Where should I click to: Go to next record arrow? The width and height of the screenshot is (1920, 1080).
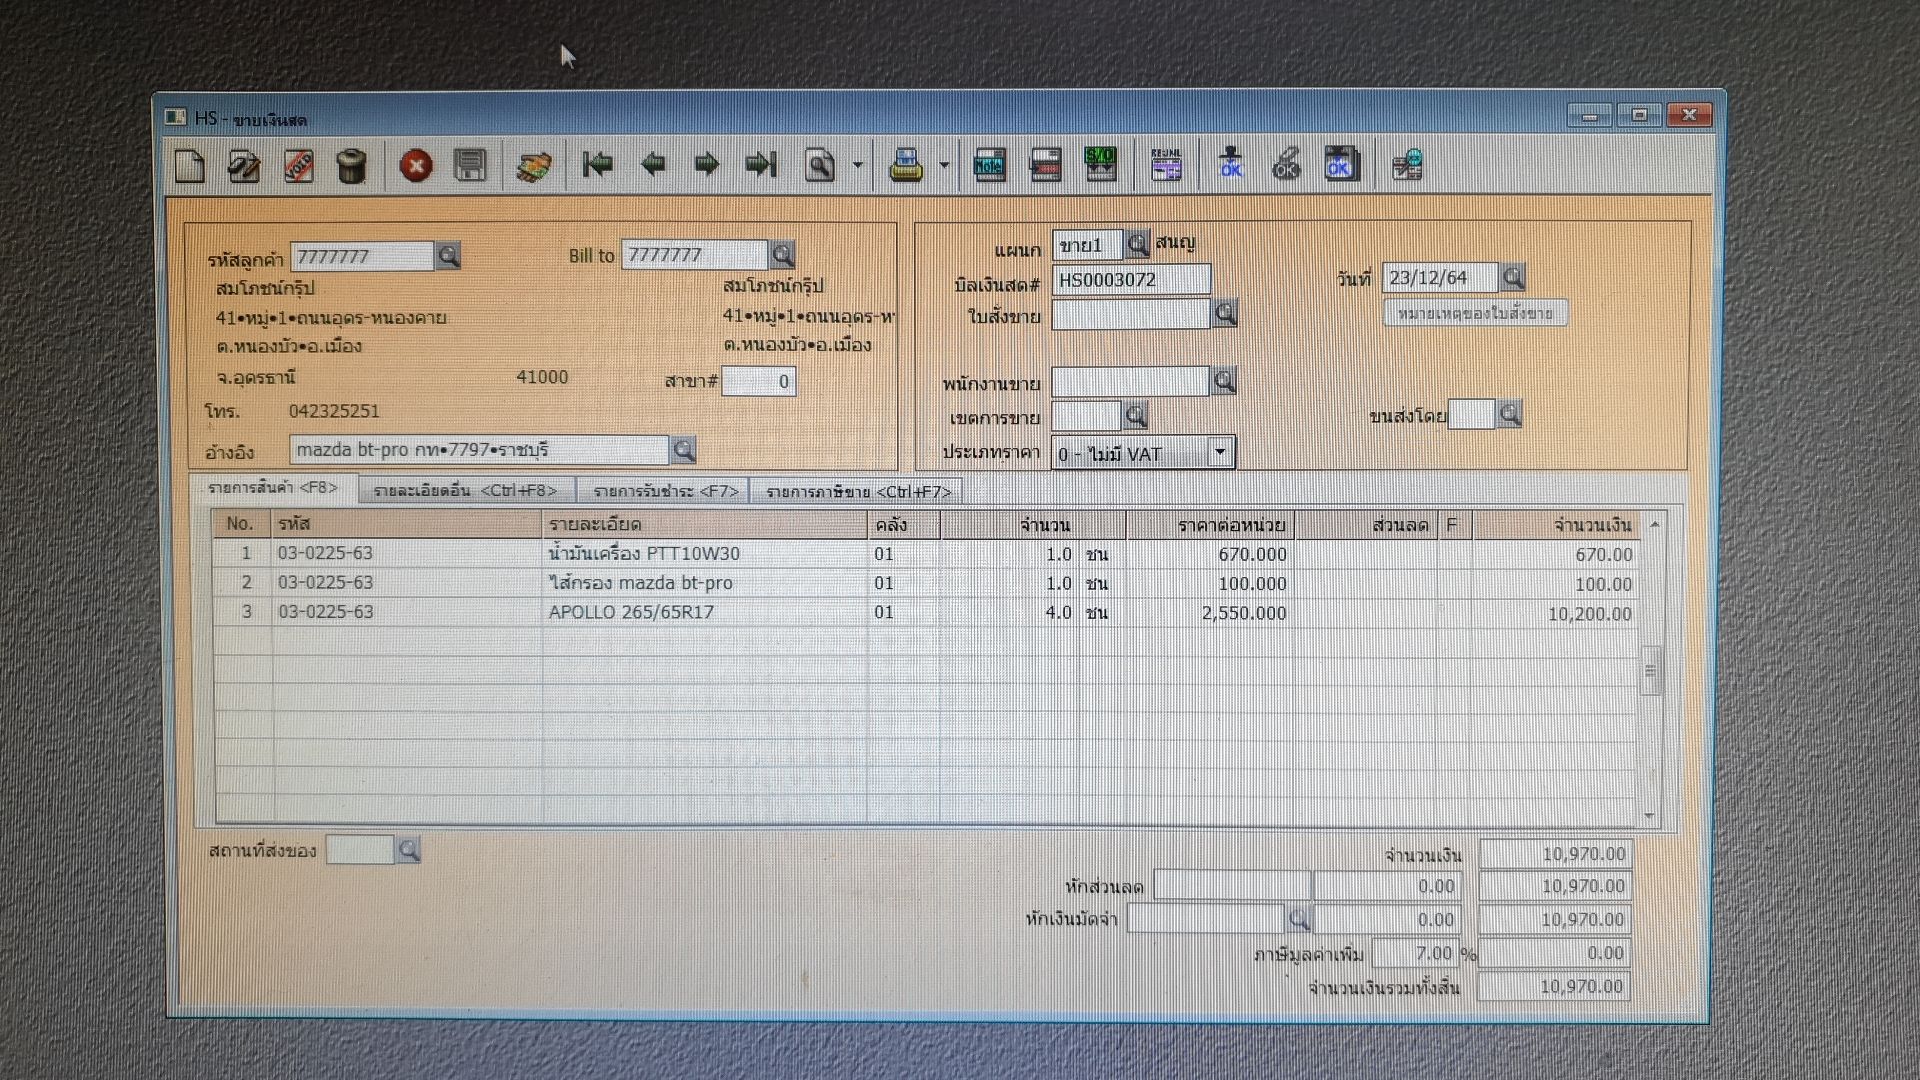point(707,164)
